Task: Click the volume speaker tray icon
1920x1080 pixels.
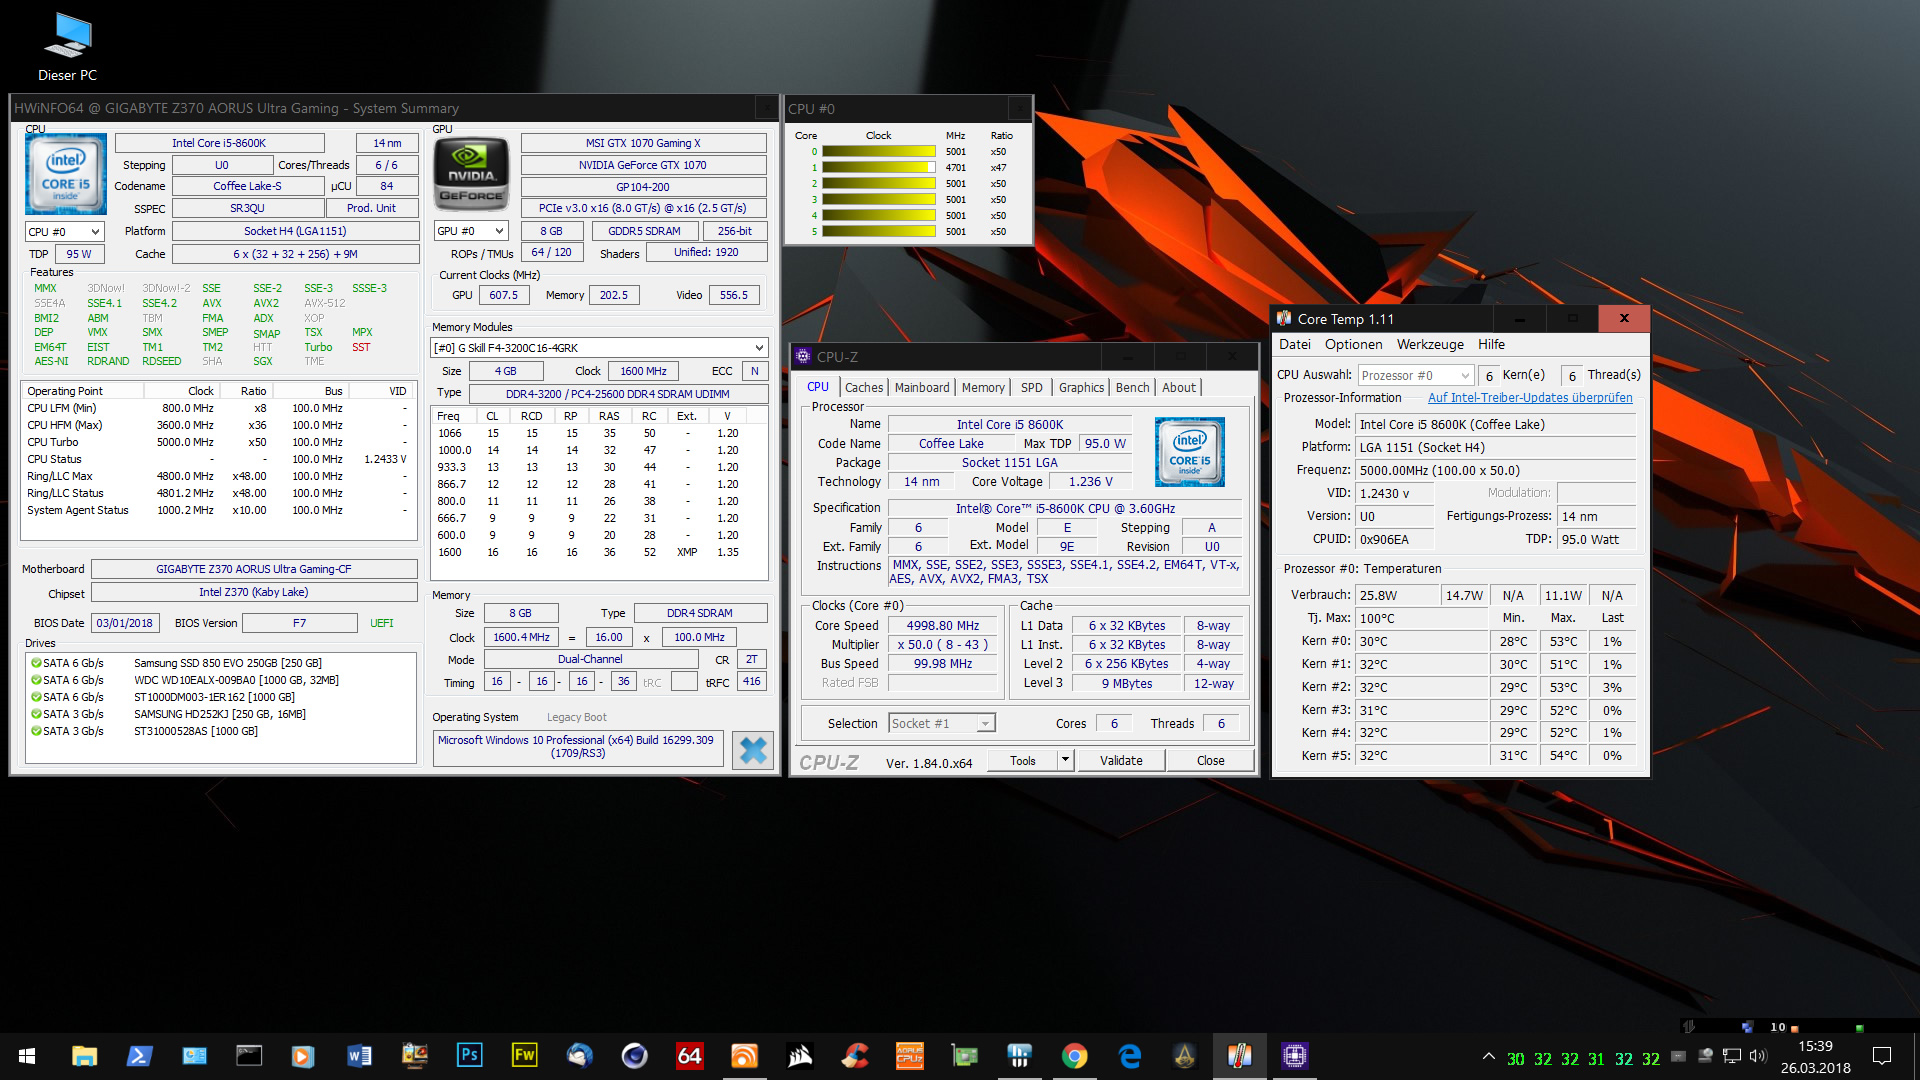Action: pyautogui.click(x=1758, y=1056)
